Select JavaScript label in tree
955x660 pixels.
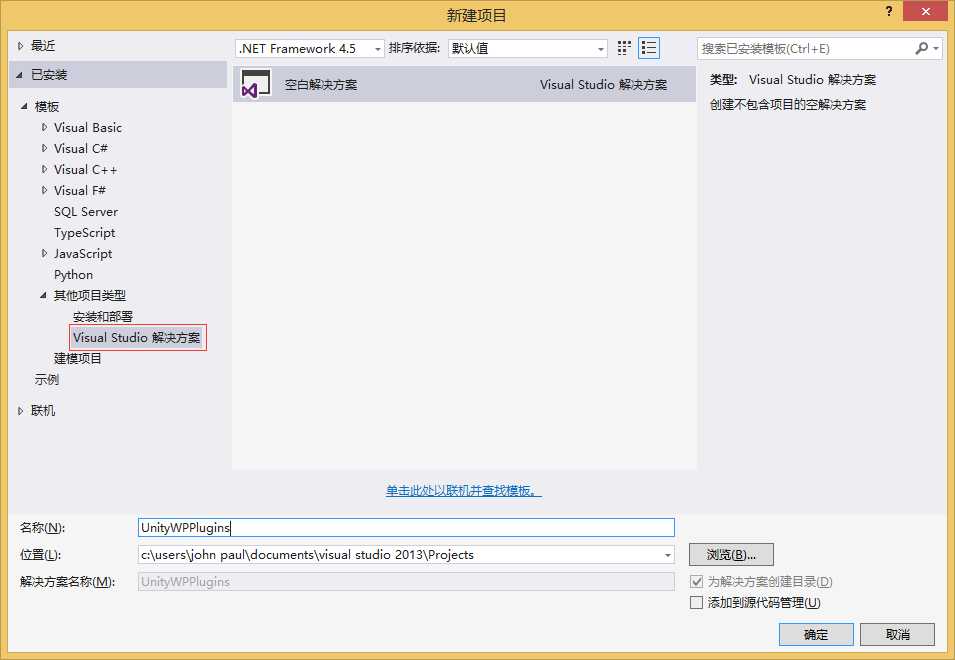[83, 253]
